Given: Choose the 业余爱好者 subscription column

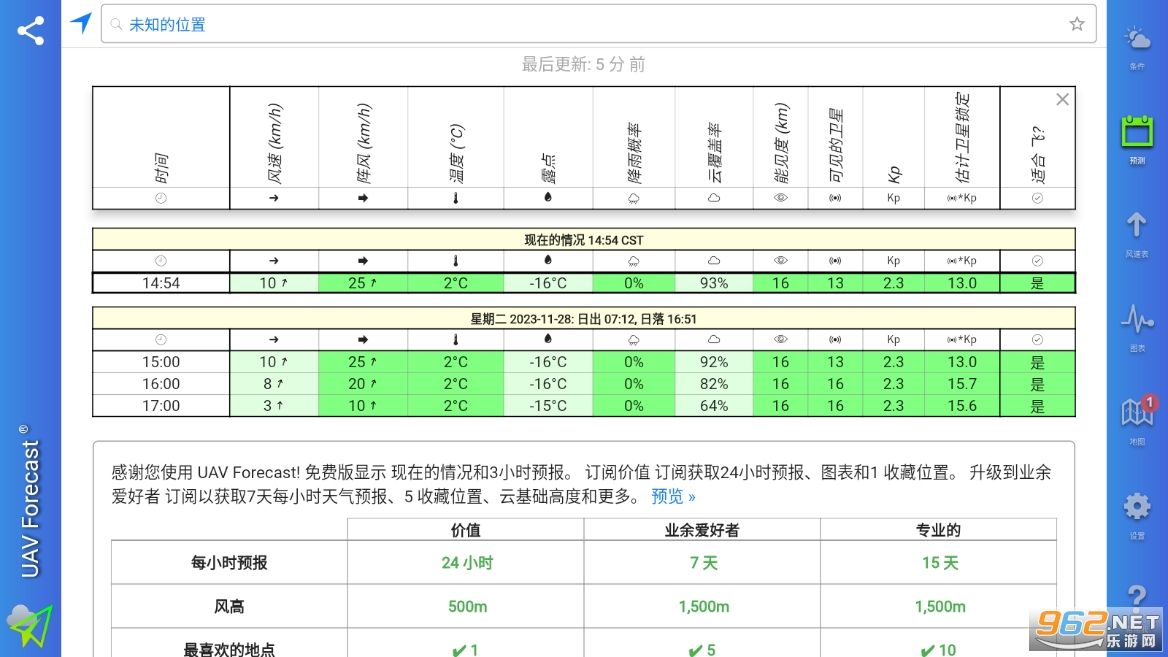Looking at the screenshot, I should pyautogui.click(x=702, y=530).
